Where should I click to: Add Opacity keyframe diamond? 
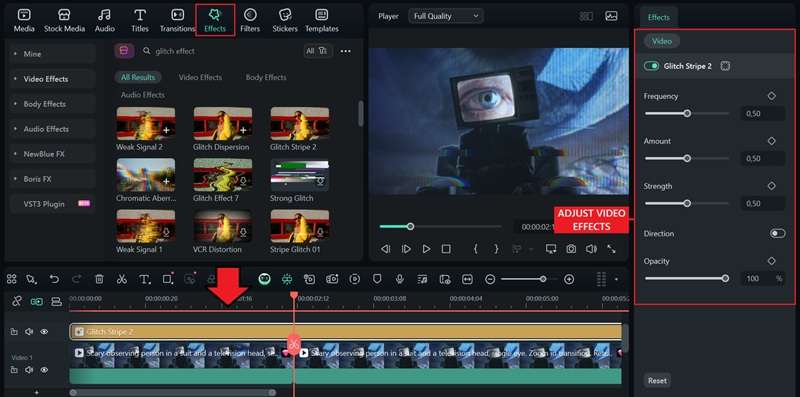click(x=771, y=261)
